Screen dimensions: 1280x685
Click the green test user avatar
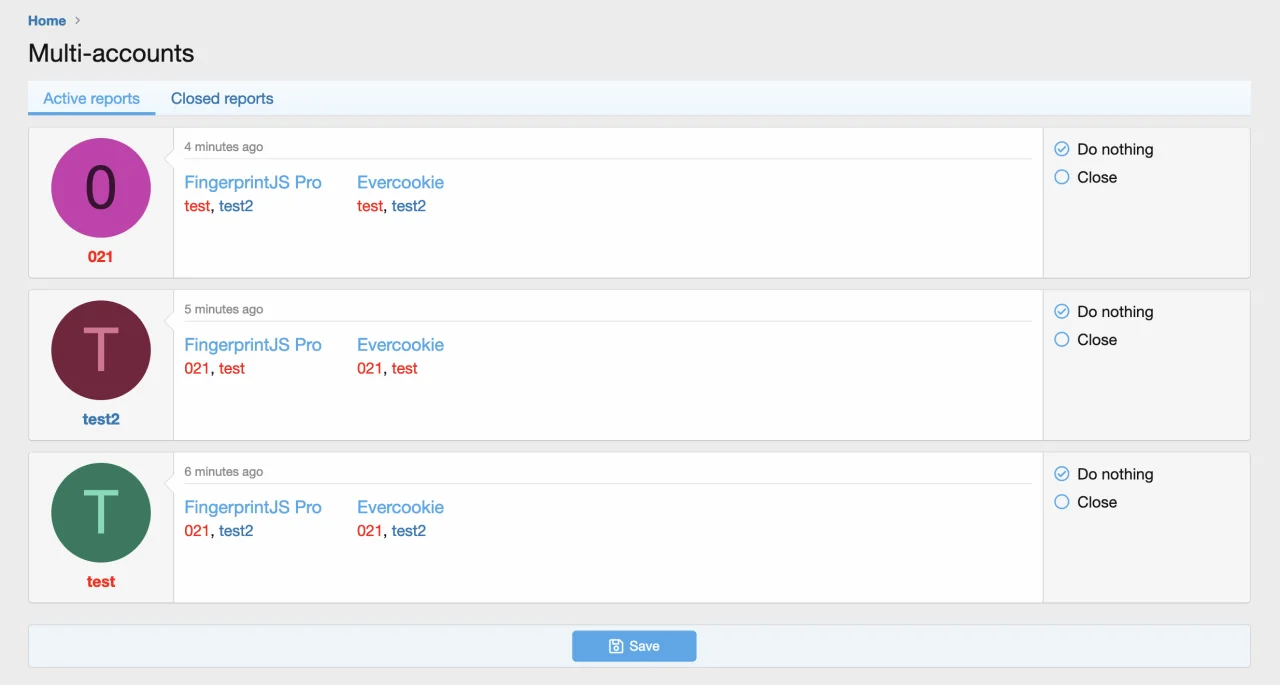click(x=101, y=513)
